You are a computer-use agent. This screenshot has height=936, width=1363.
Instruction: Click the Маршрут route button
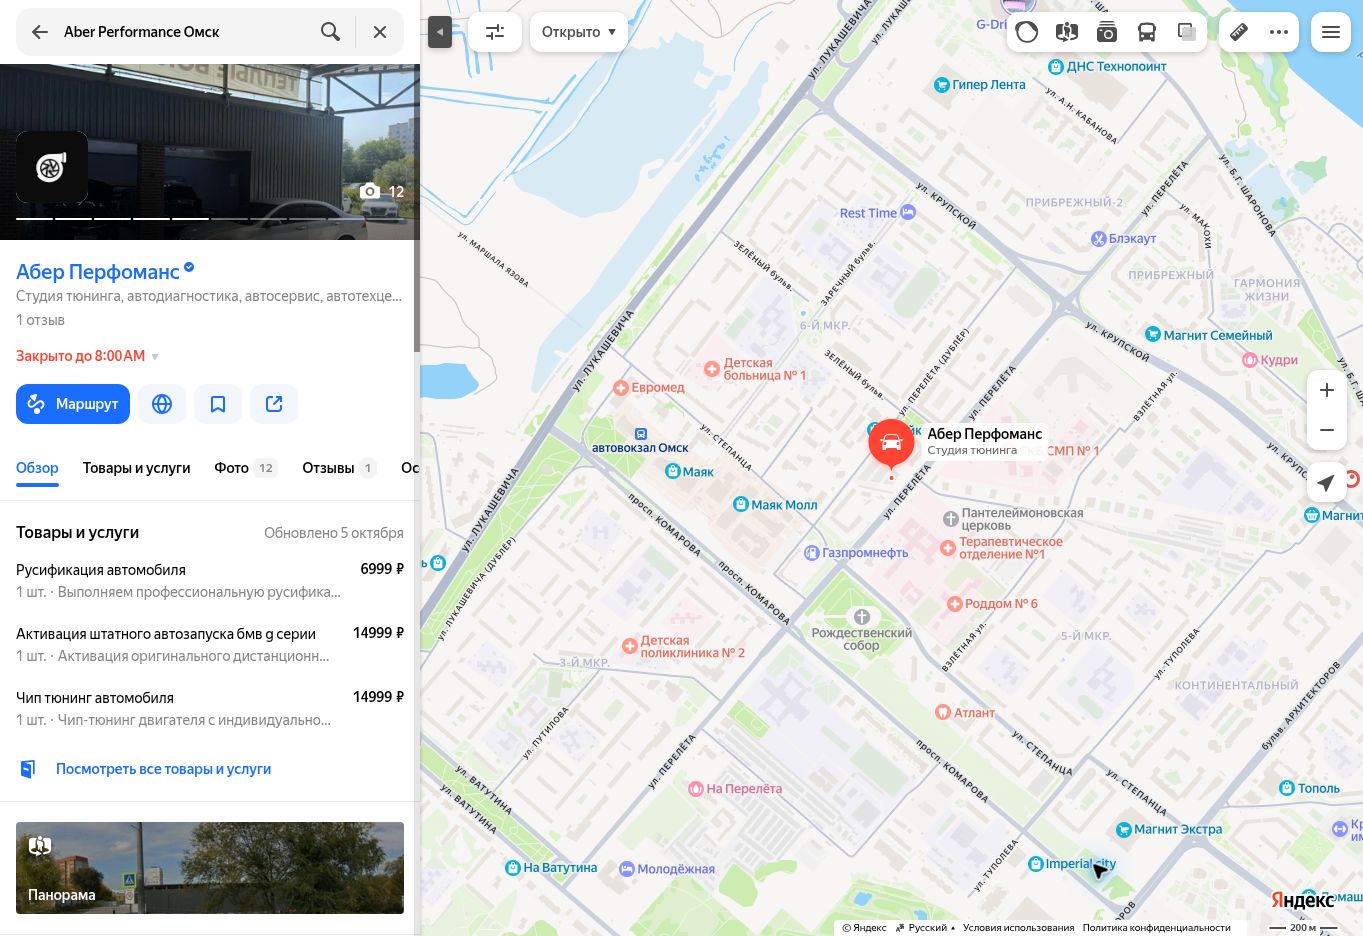[x=73, y=404]
